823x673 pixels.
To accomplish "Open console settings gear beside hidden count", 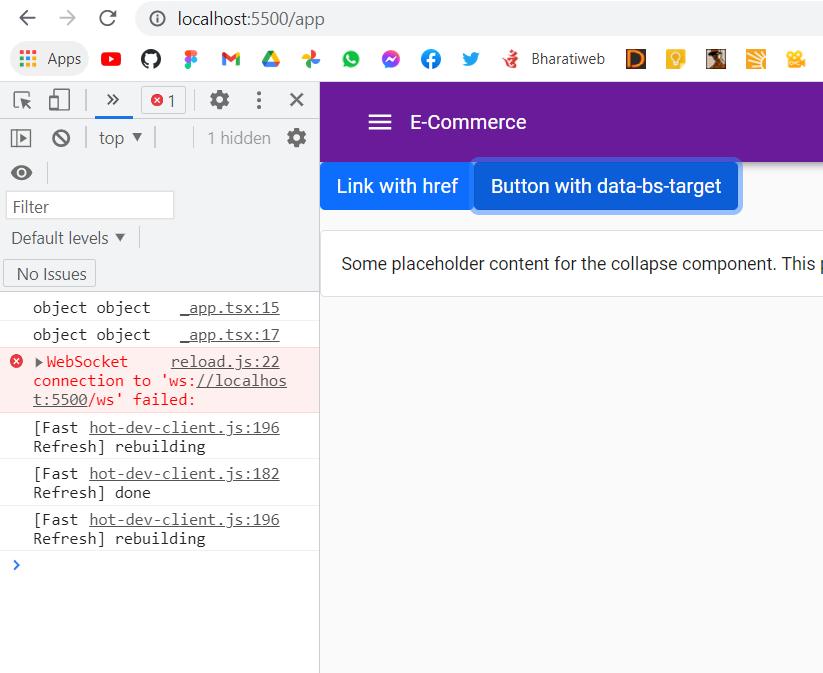I will 296,138.
